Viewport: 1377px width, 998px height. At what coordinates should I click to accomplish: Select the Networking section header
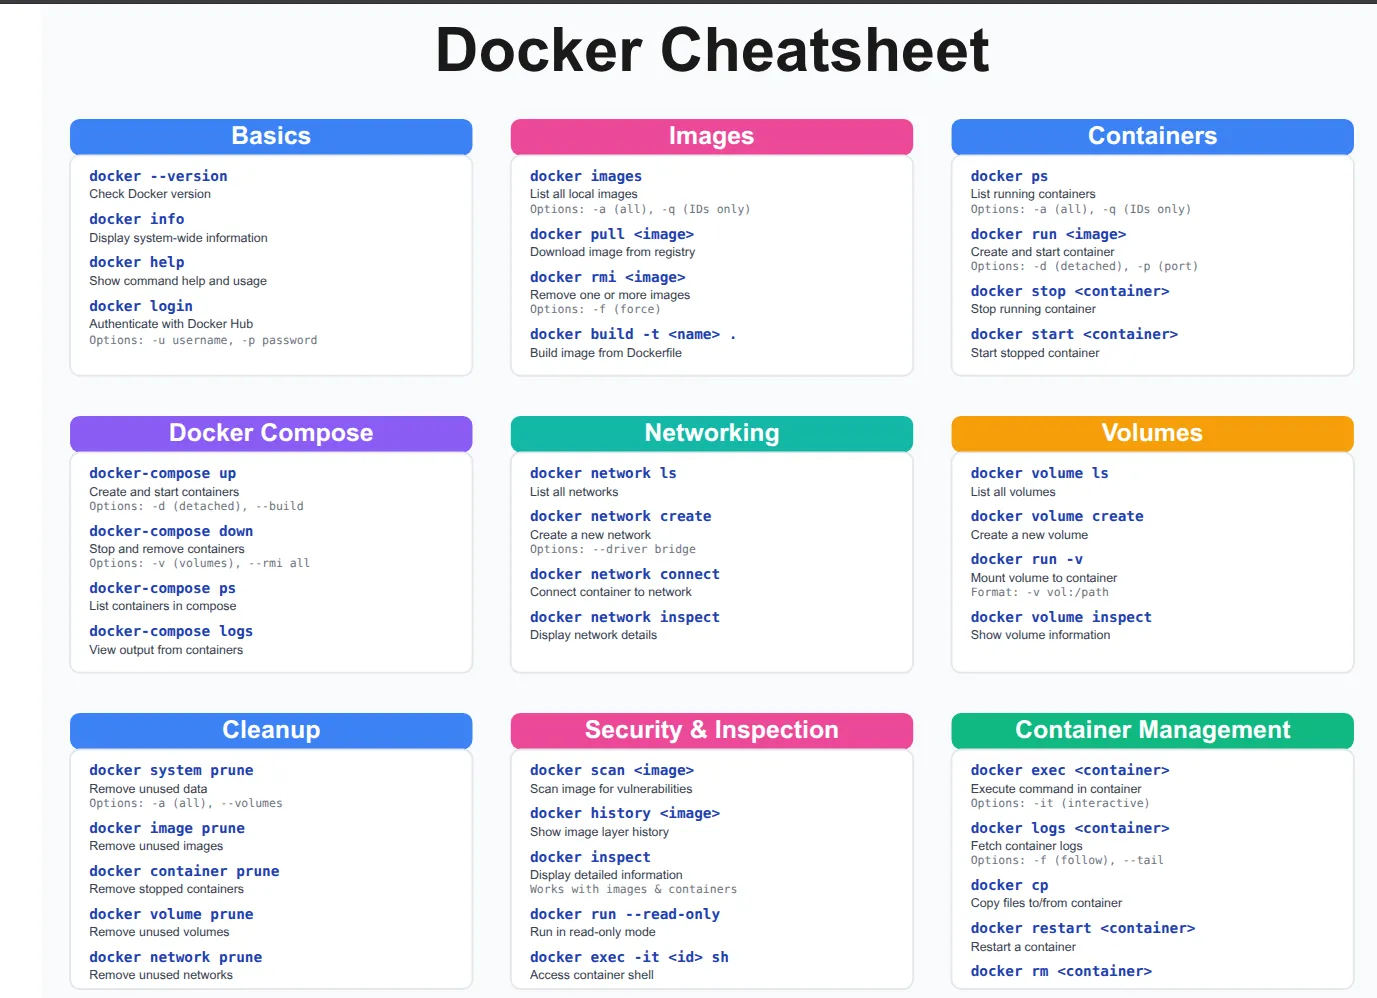pyautogui.click(x=712, y=433)
